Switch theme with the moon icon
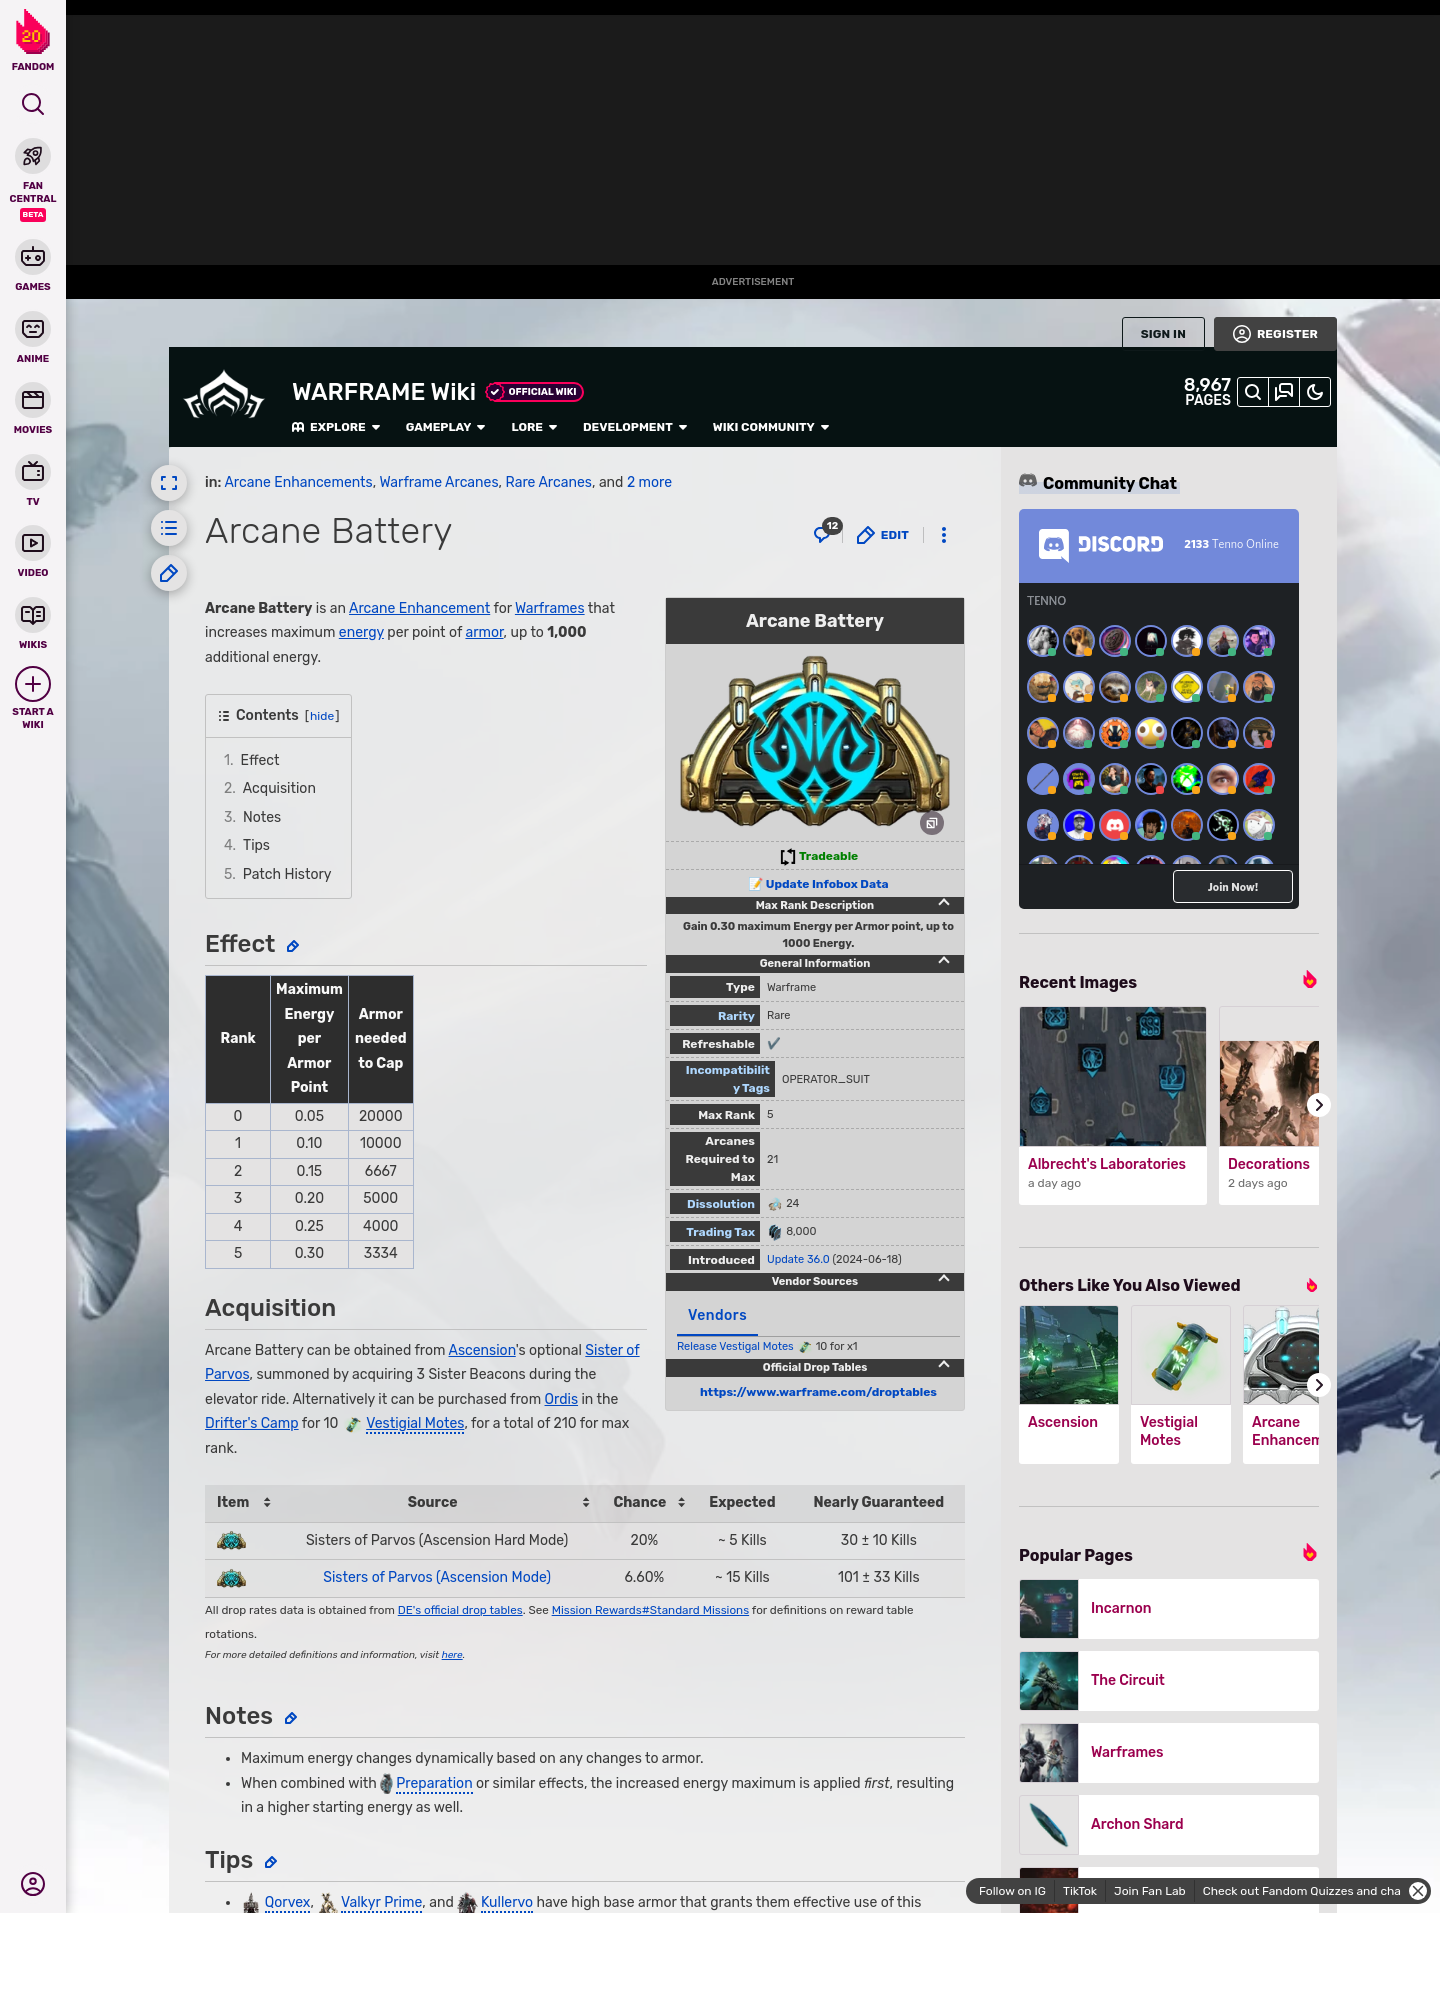 point(1315,392)
